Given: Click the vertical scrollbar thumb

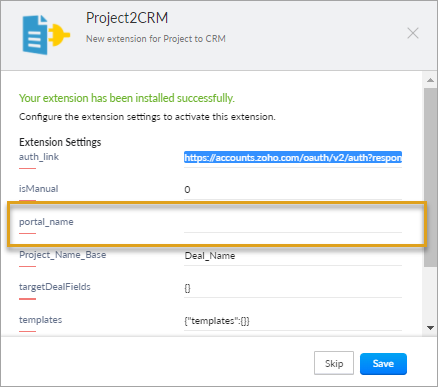Looking at the screenshot, I should click(430, 177).
